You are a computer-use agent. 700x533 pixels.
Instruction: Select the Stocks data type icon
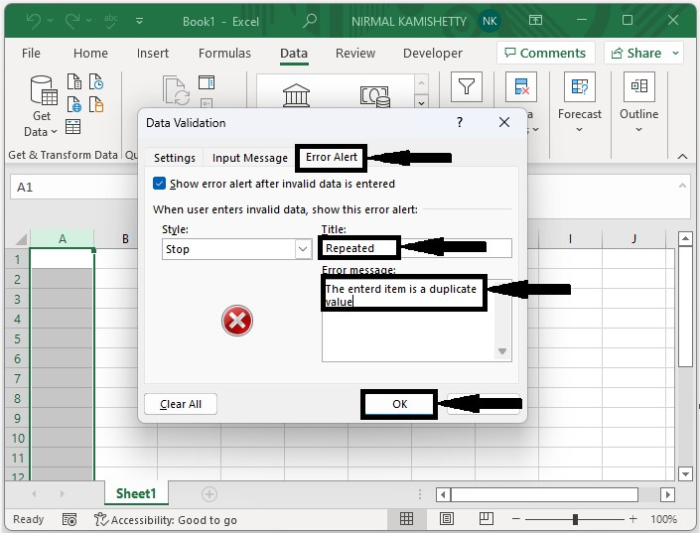click(x=296, y=95)
